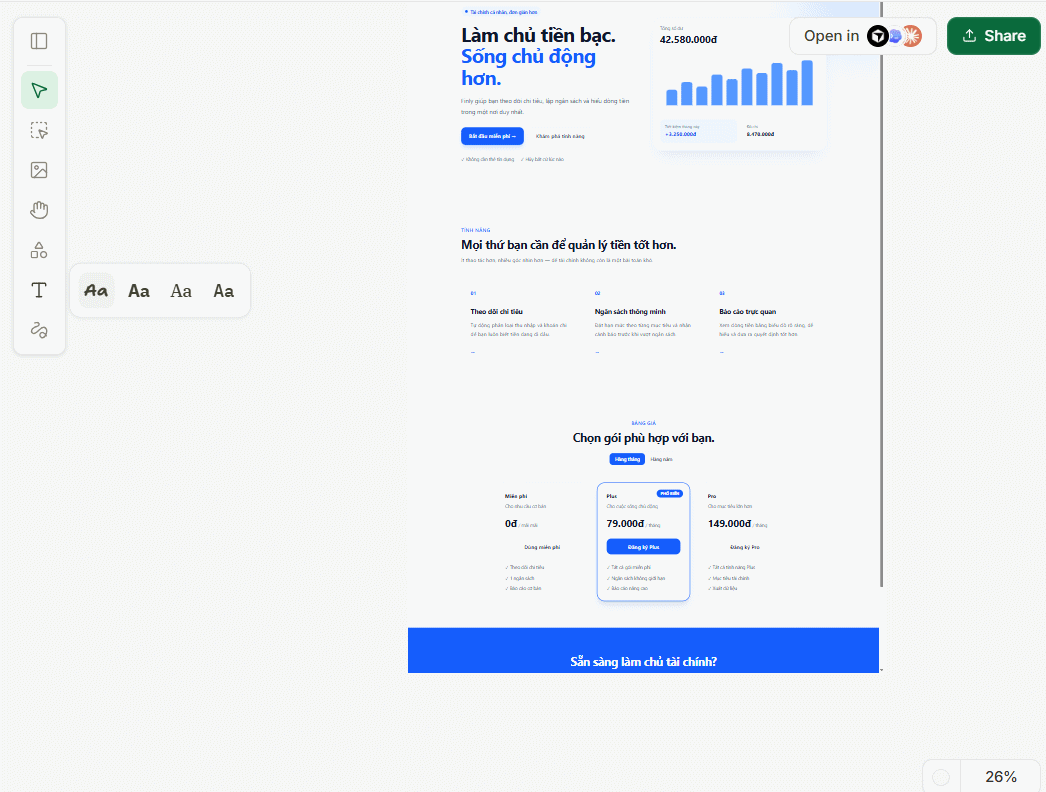Click the Pro plan button under '149.000đ'
The height and width of the screenshot is (792, 1046).
tap(744, 547)
